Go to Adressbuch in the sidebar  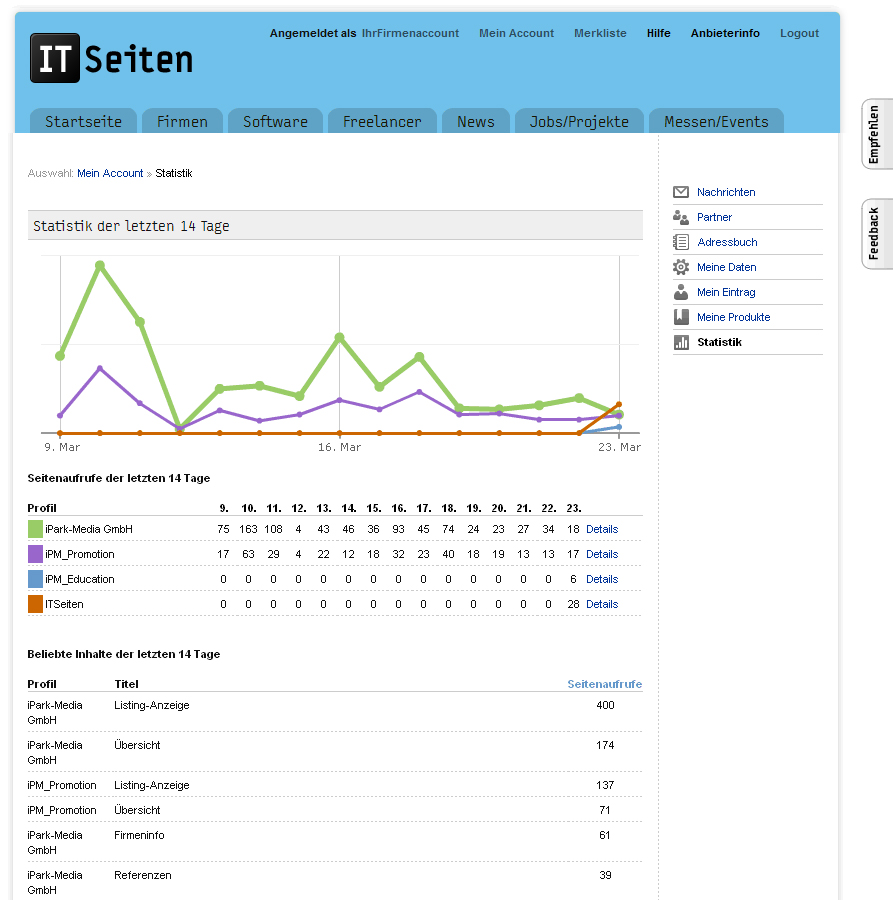point(727,242)
